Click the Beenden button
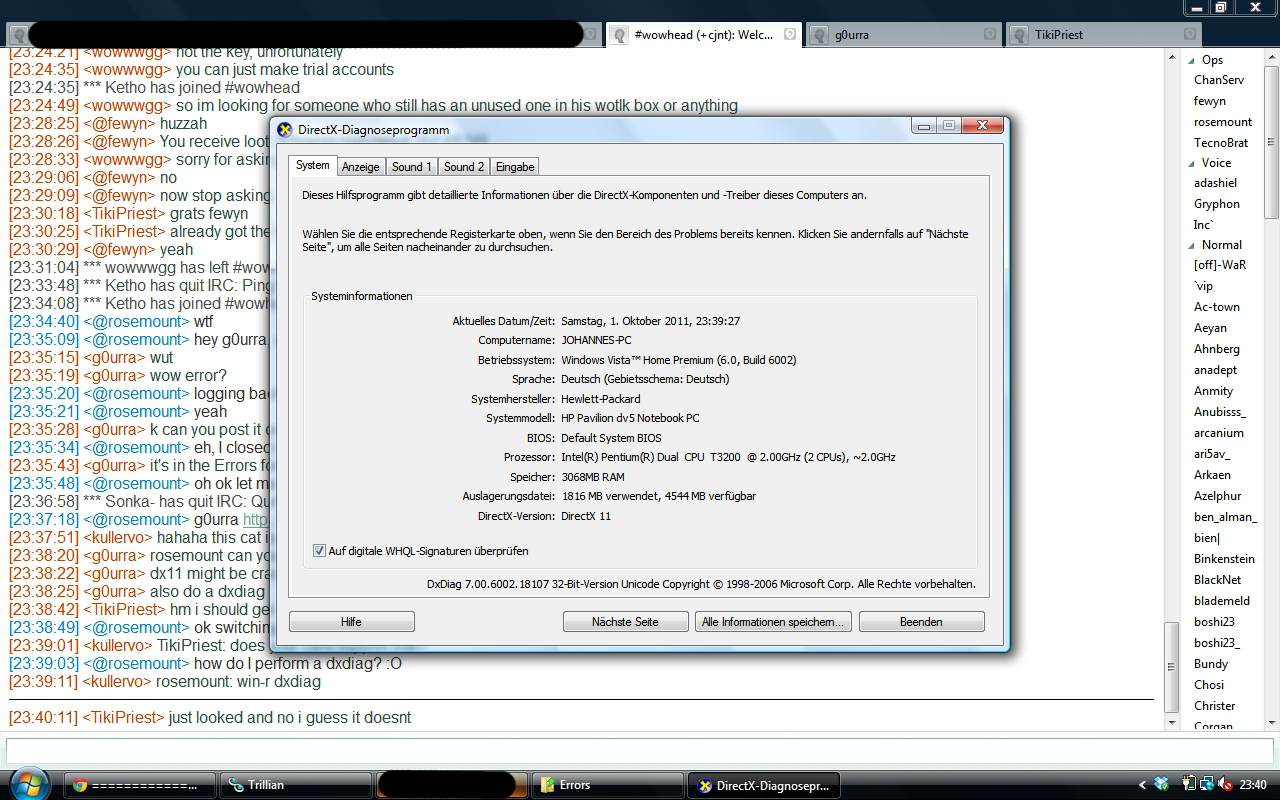The width and height of the screenshot is (1280, 800). coord(921,622)
